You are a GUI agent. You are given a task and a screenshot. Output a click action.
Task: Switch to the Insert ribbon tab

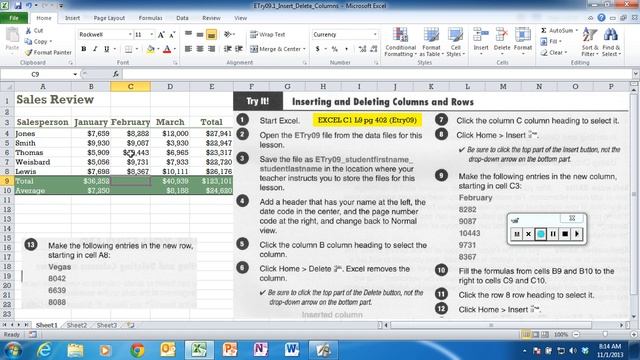click(x=72, y=18)
